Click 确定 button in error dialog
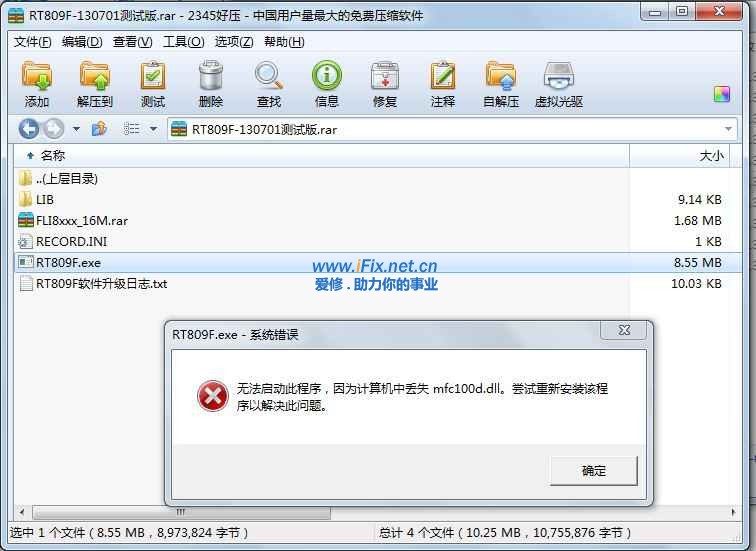 click(594, 470)
